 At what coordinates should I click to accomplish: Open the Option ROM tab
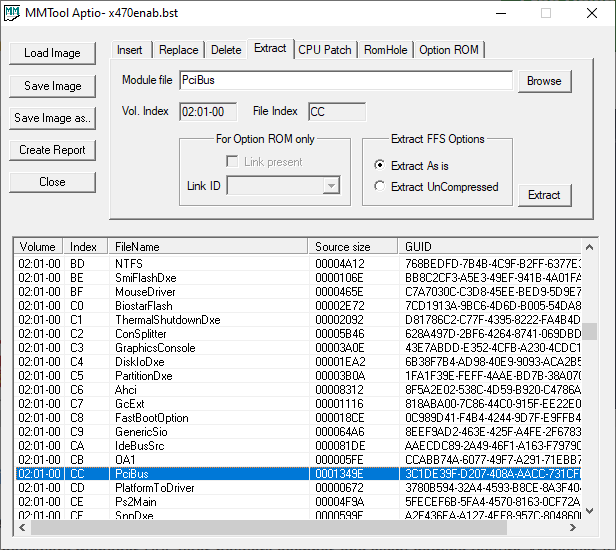[448, 50]
